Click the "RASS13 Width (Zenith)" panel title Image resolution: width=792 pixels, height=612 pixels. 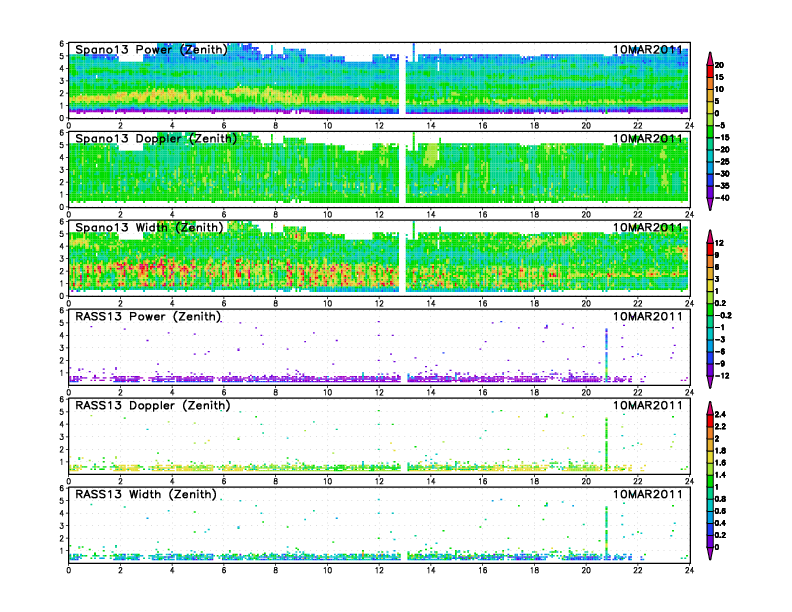pyautogui.click(x=146, y=495)
